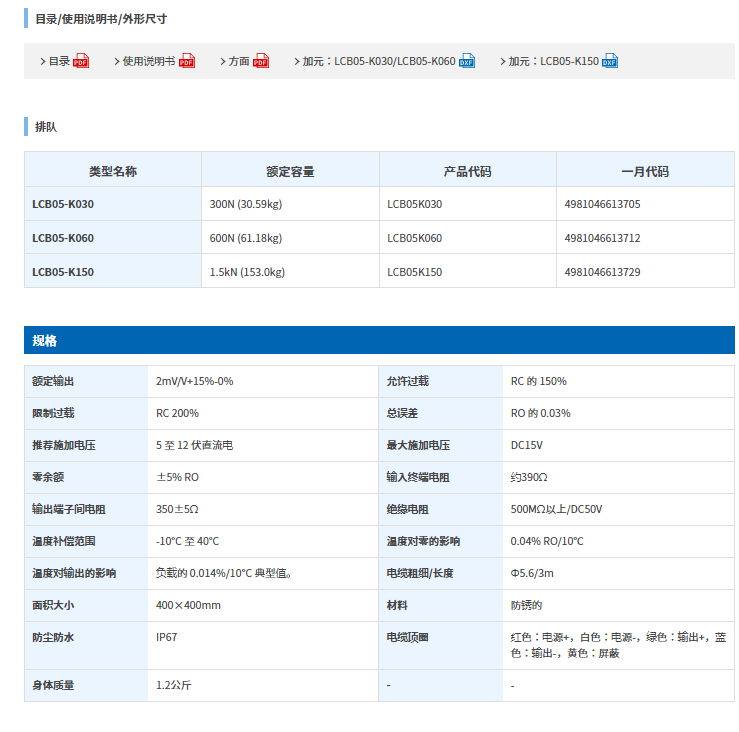Click code 4981046613705
This screenshot has height=732, width=739.
(602, 204)
